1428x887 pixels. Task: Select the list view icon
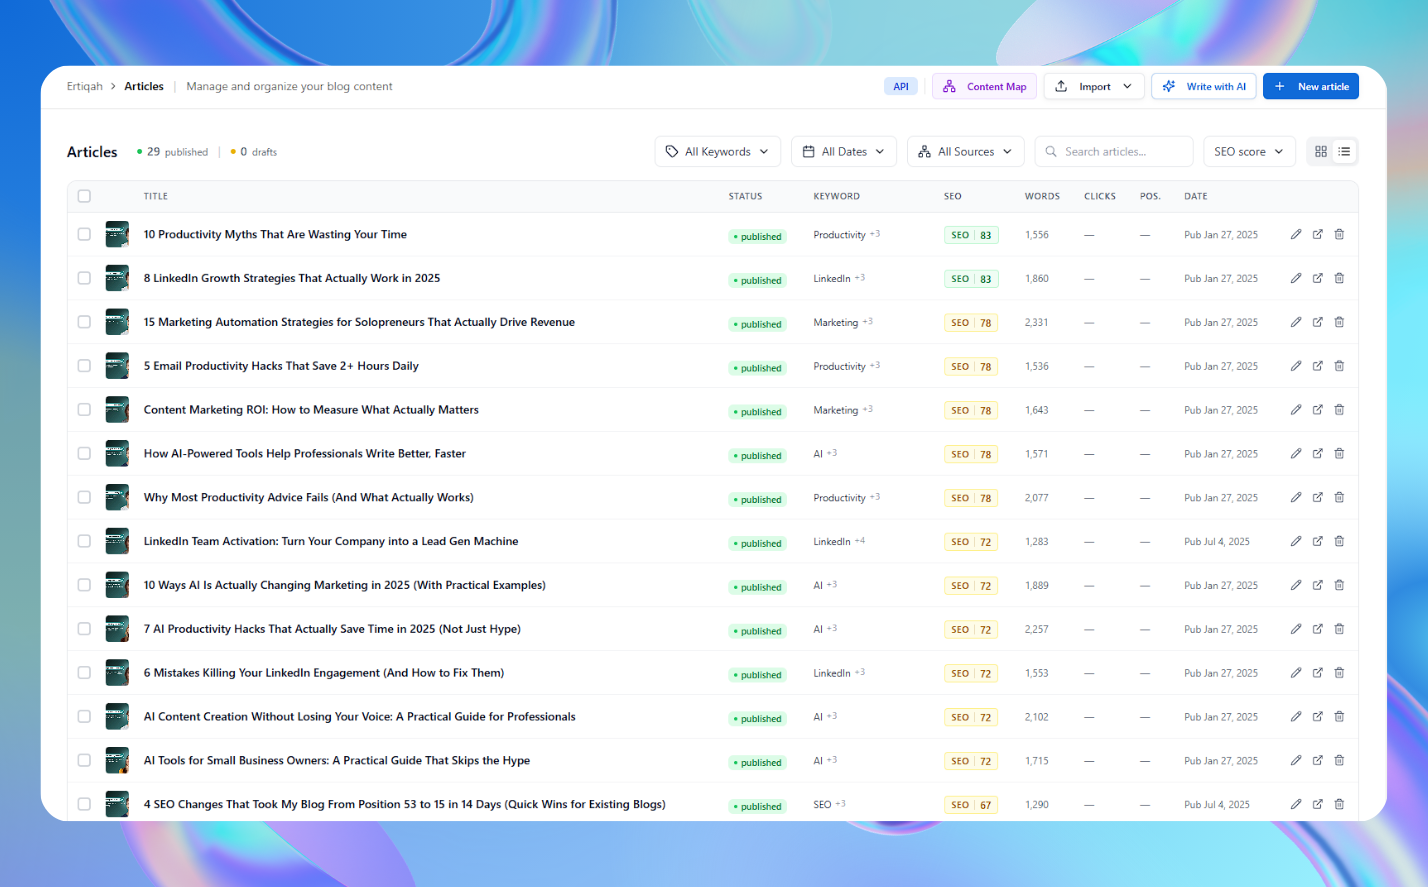(x=1344, y=151)
